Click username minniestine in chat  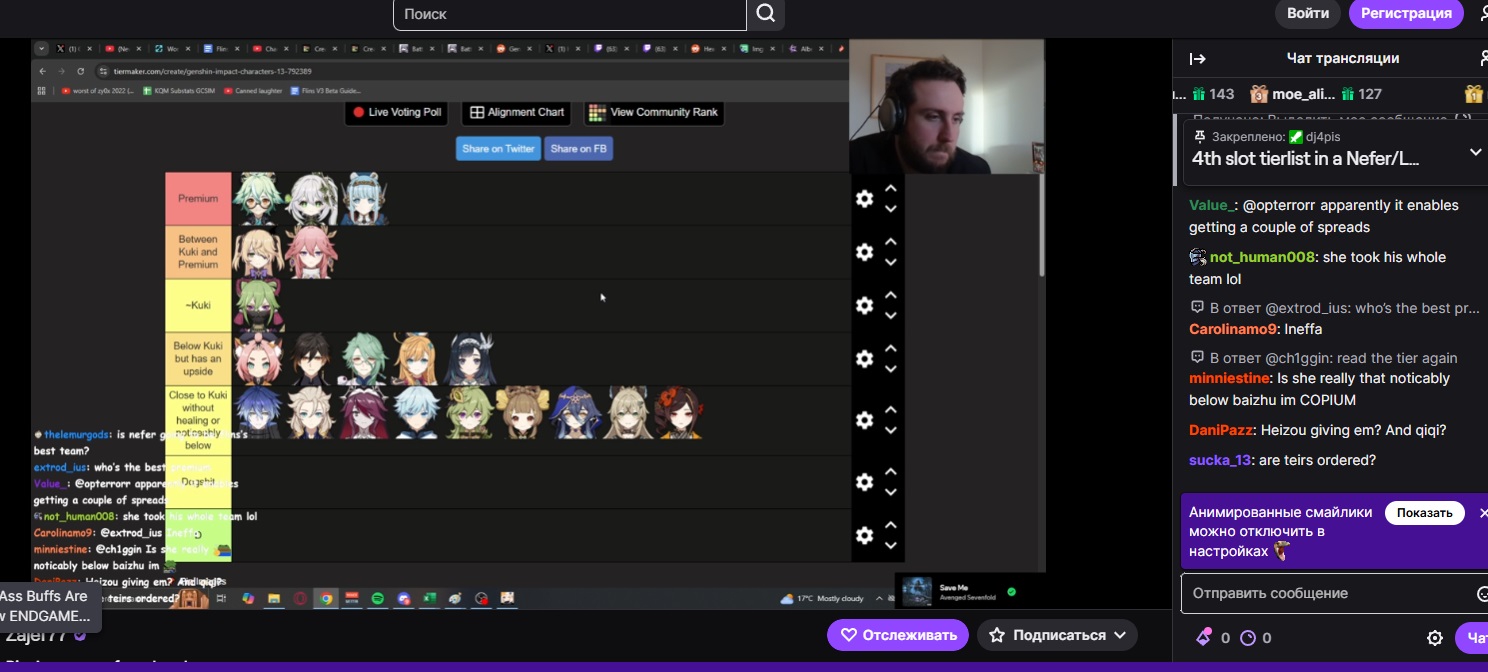tap(1229, 378)
